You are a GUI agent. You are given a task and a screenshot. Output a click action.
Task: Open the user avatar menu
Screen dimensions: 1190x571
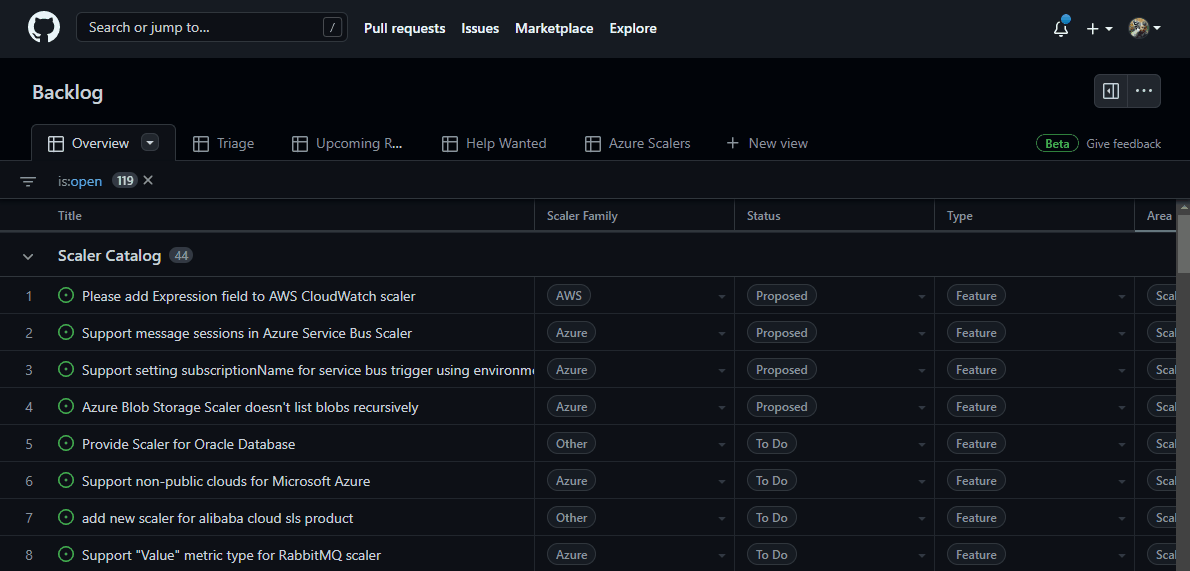[x=1144, y=28]
